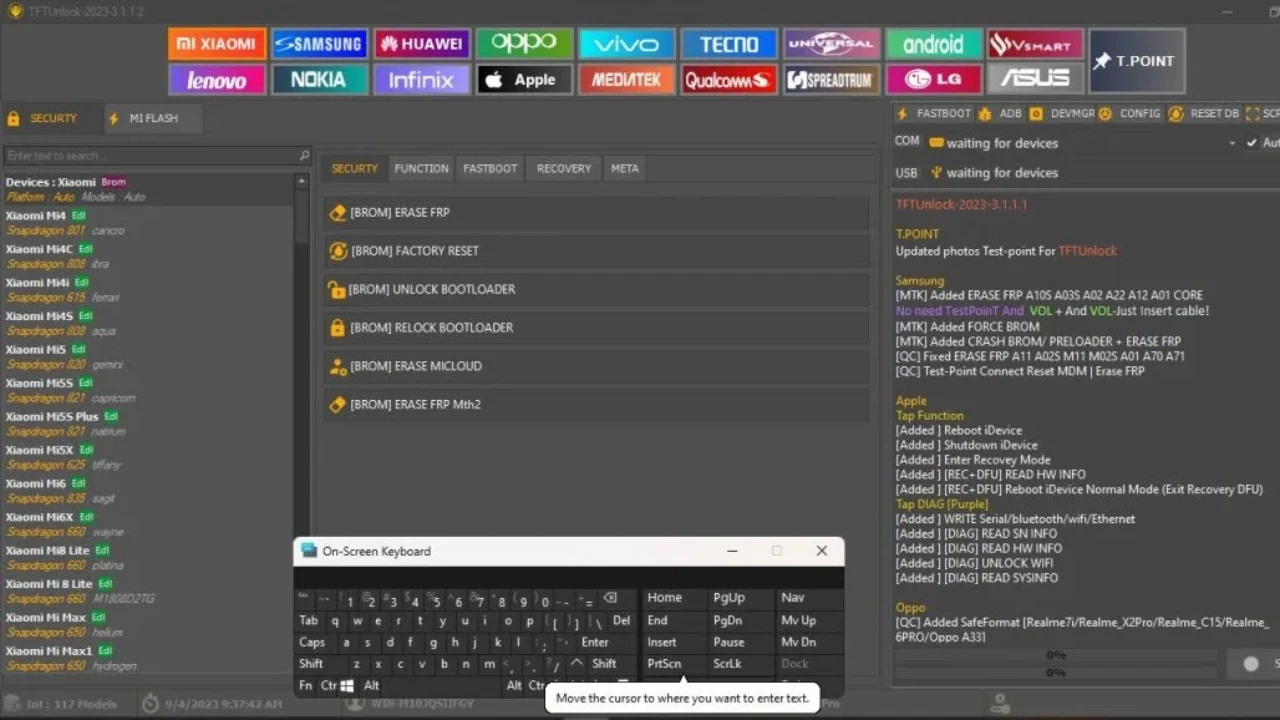This screenshot has height=720, width=1280.
Task: Select the Tecno brand logo
Action: (x=729, y=44)
